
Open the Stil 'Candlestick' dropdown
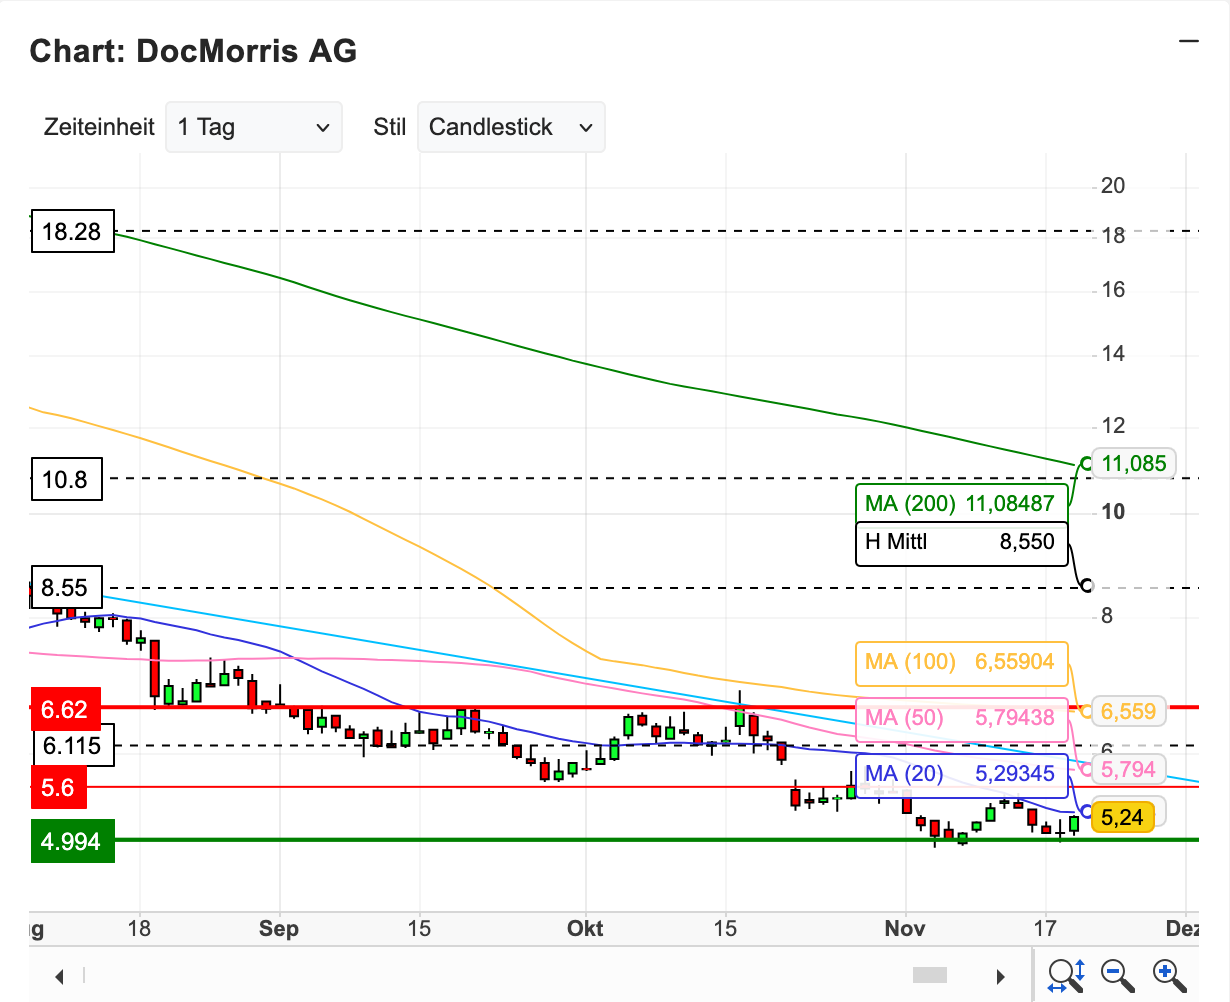(x=511, y=127)
